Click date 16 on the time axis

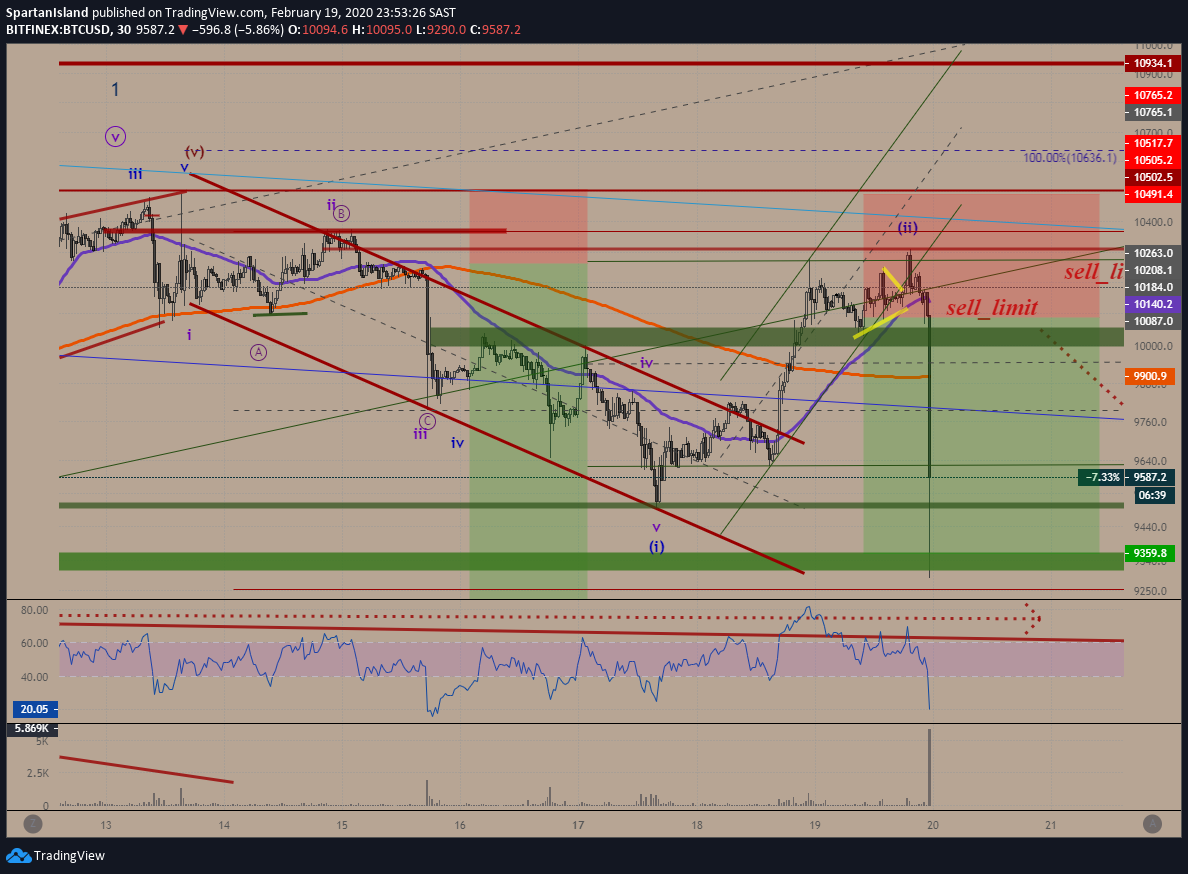(x=460, y=826)
